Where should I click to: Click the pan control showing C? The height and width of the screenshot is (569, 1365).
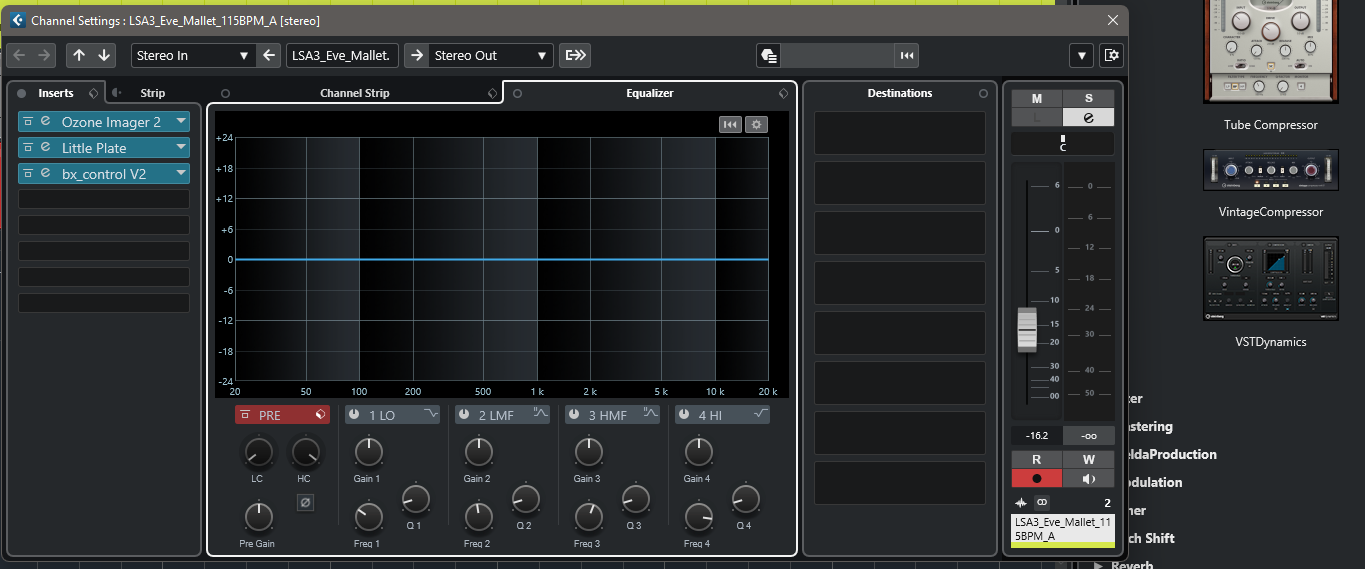coord(1062,144)
